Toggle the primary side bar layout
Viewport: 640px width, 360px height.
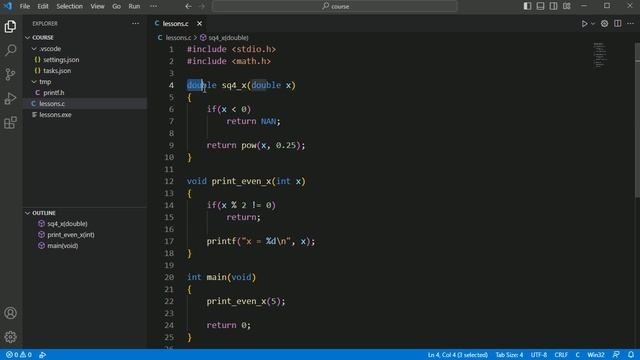[x=527, y=6]
